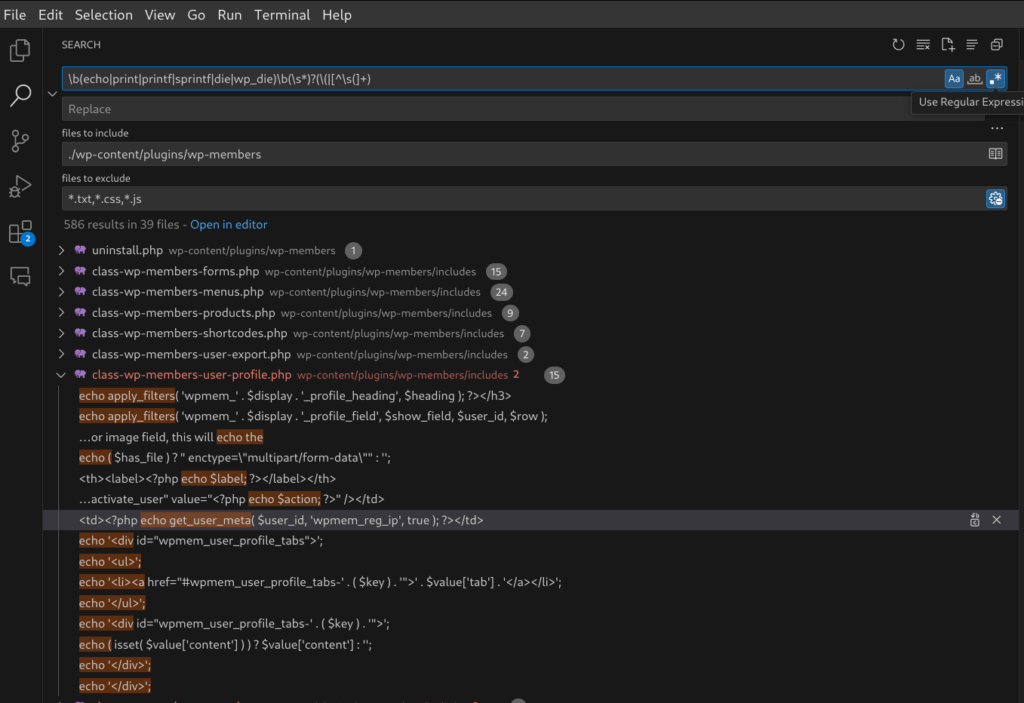Screen dimensions: 1024x703
Task: Open all results in editor
Action: pos(228,224)
